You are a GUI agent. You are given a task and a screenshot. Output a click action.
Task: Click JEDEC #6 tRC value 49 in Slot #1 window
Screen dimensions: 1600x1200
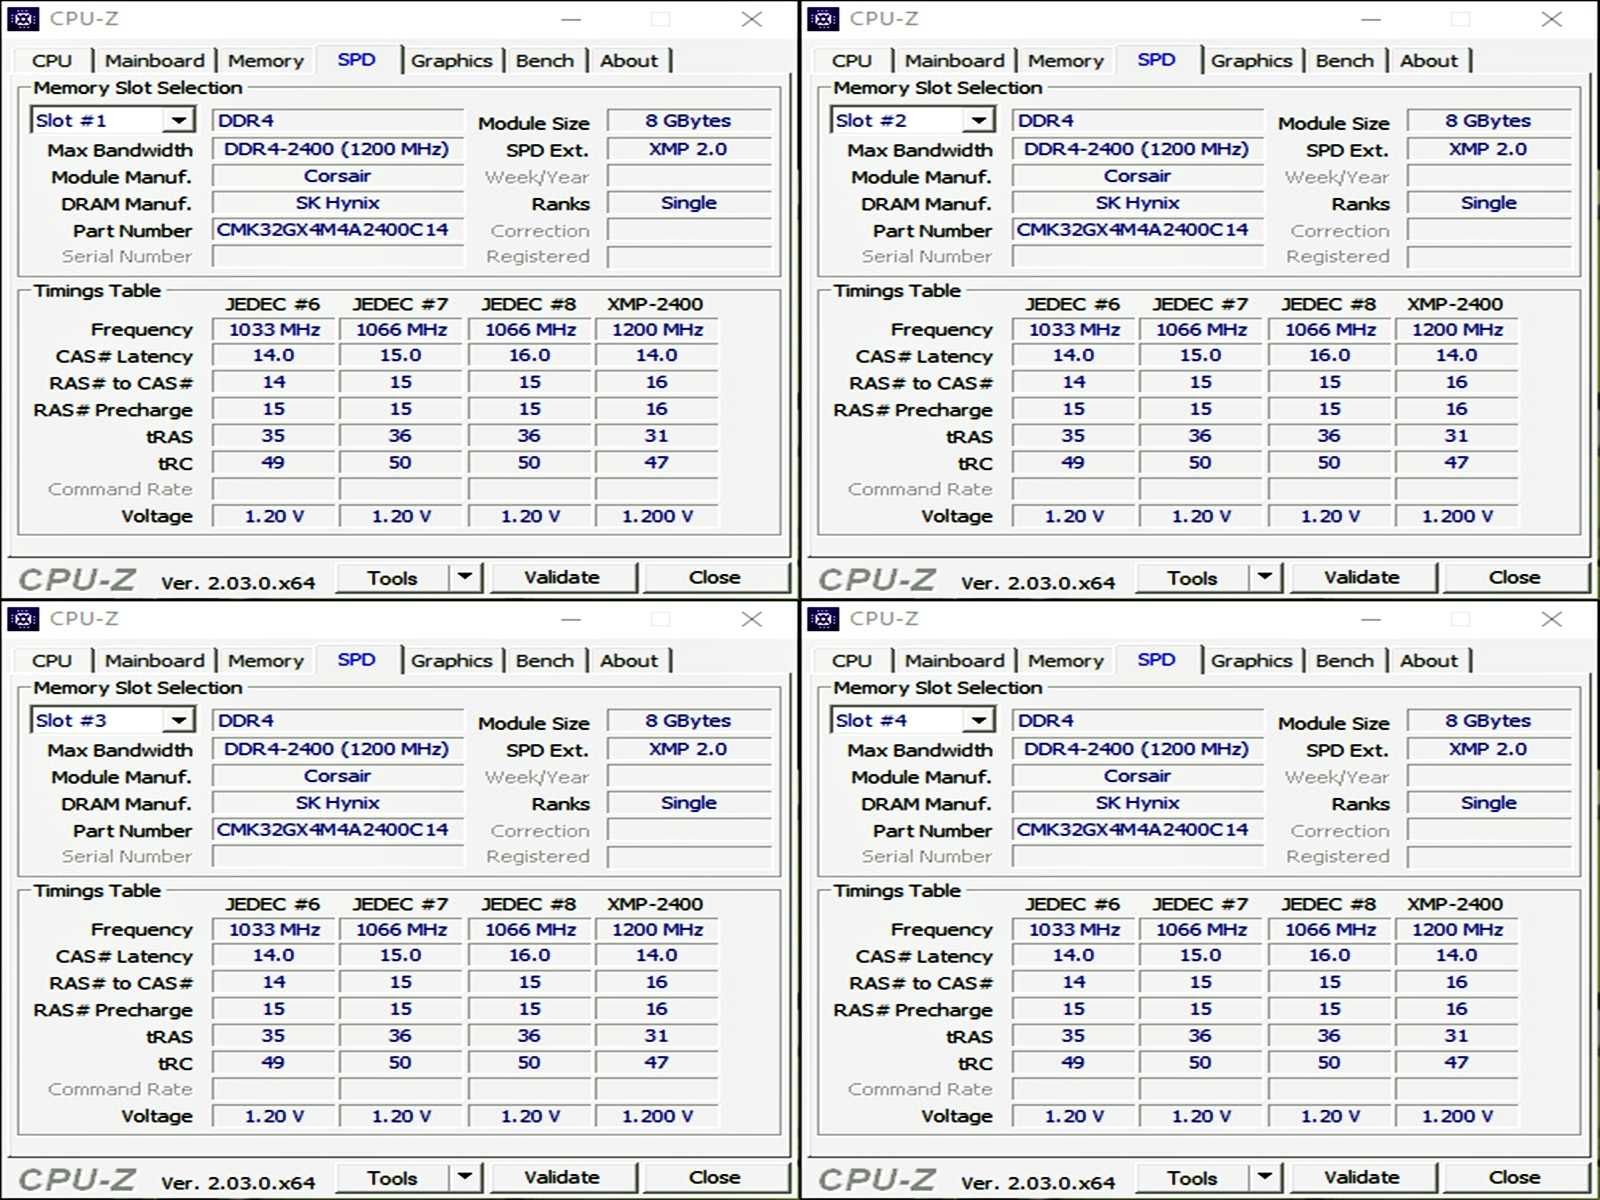click(x=274, y=463)
